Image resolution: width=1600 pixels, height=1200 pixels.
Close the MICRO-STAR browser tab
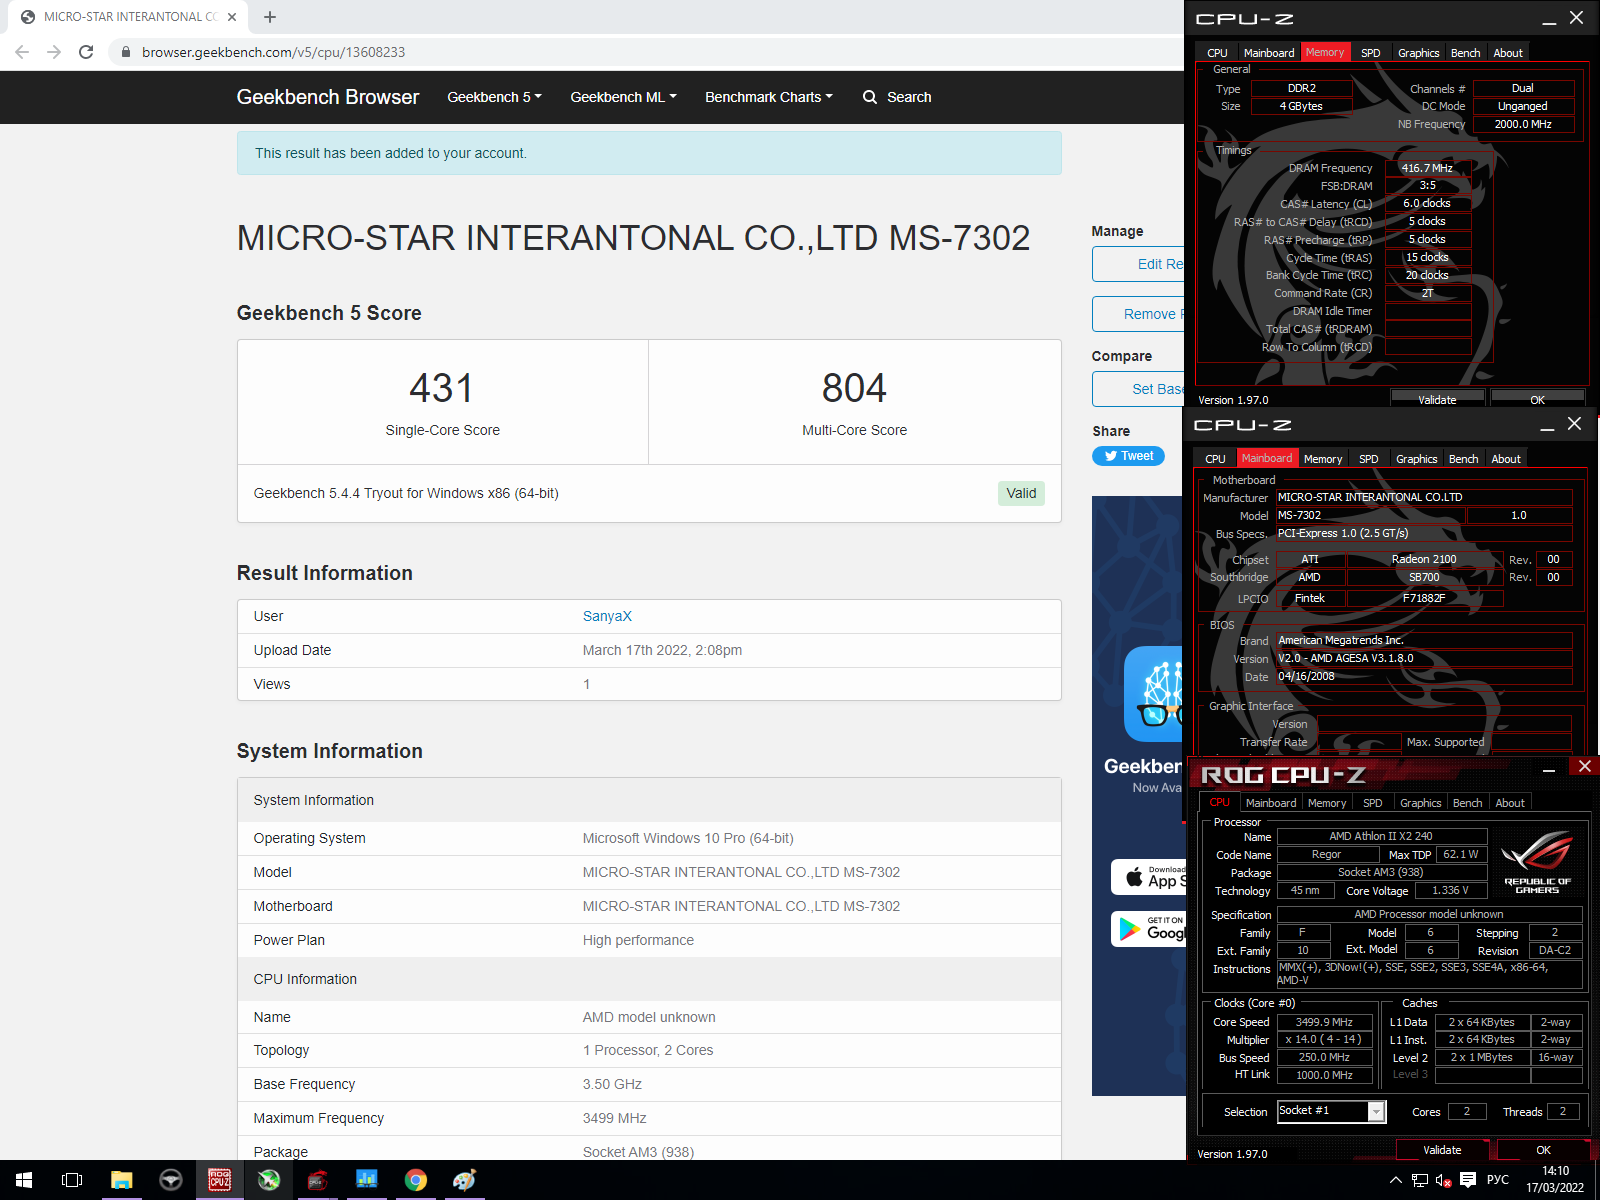[x=232, y=17]
